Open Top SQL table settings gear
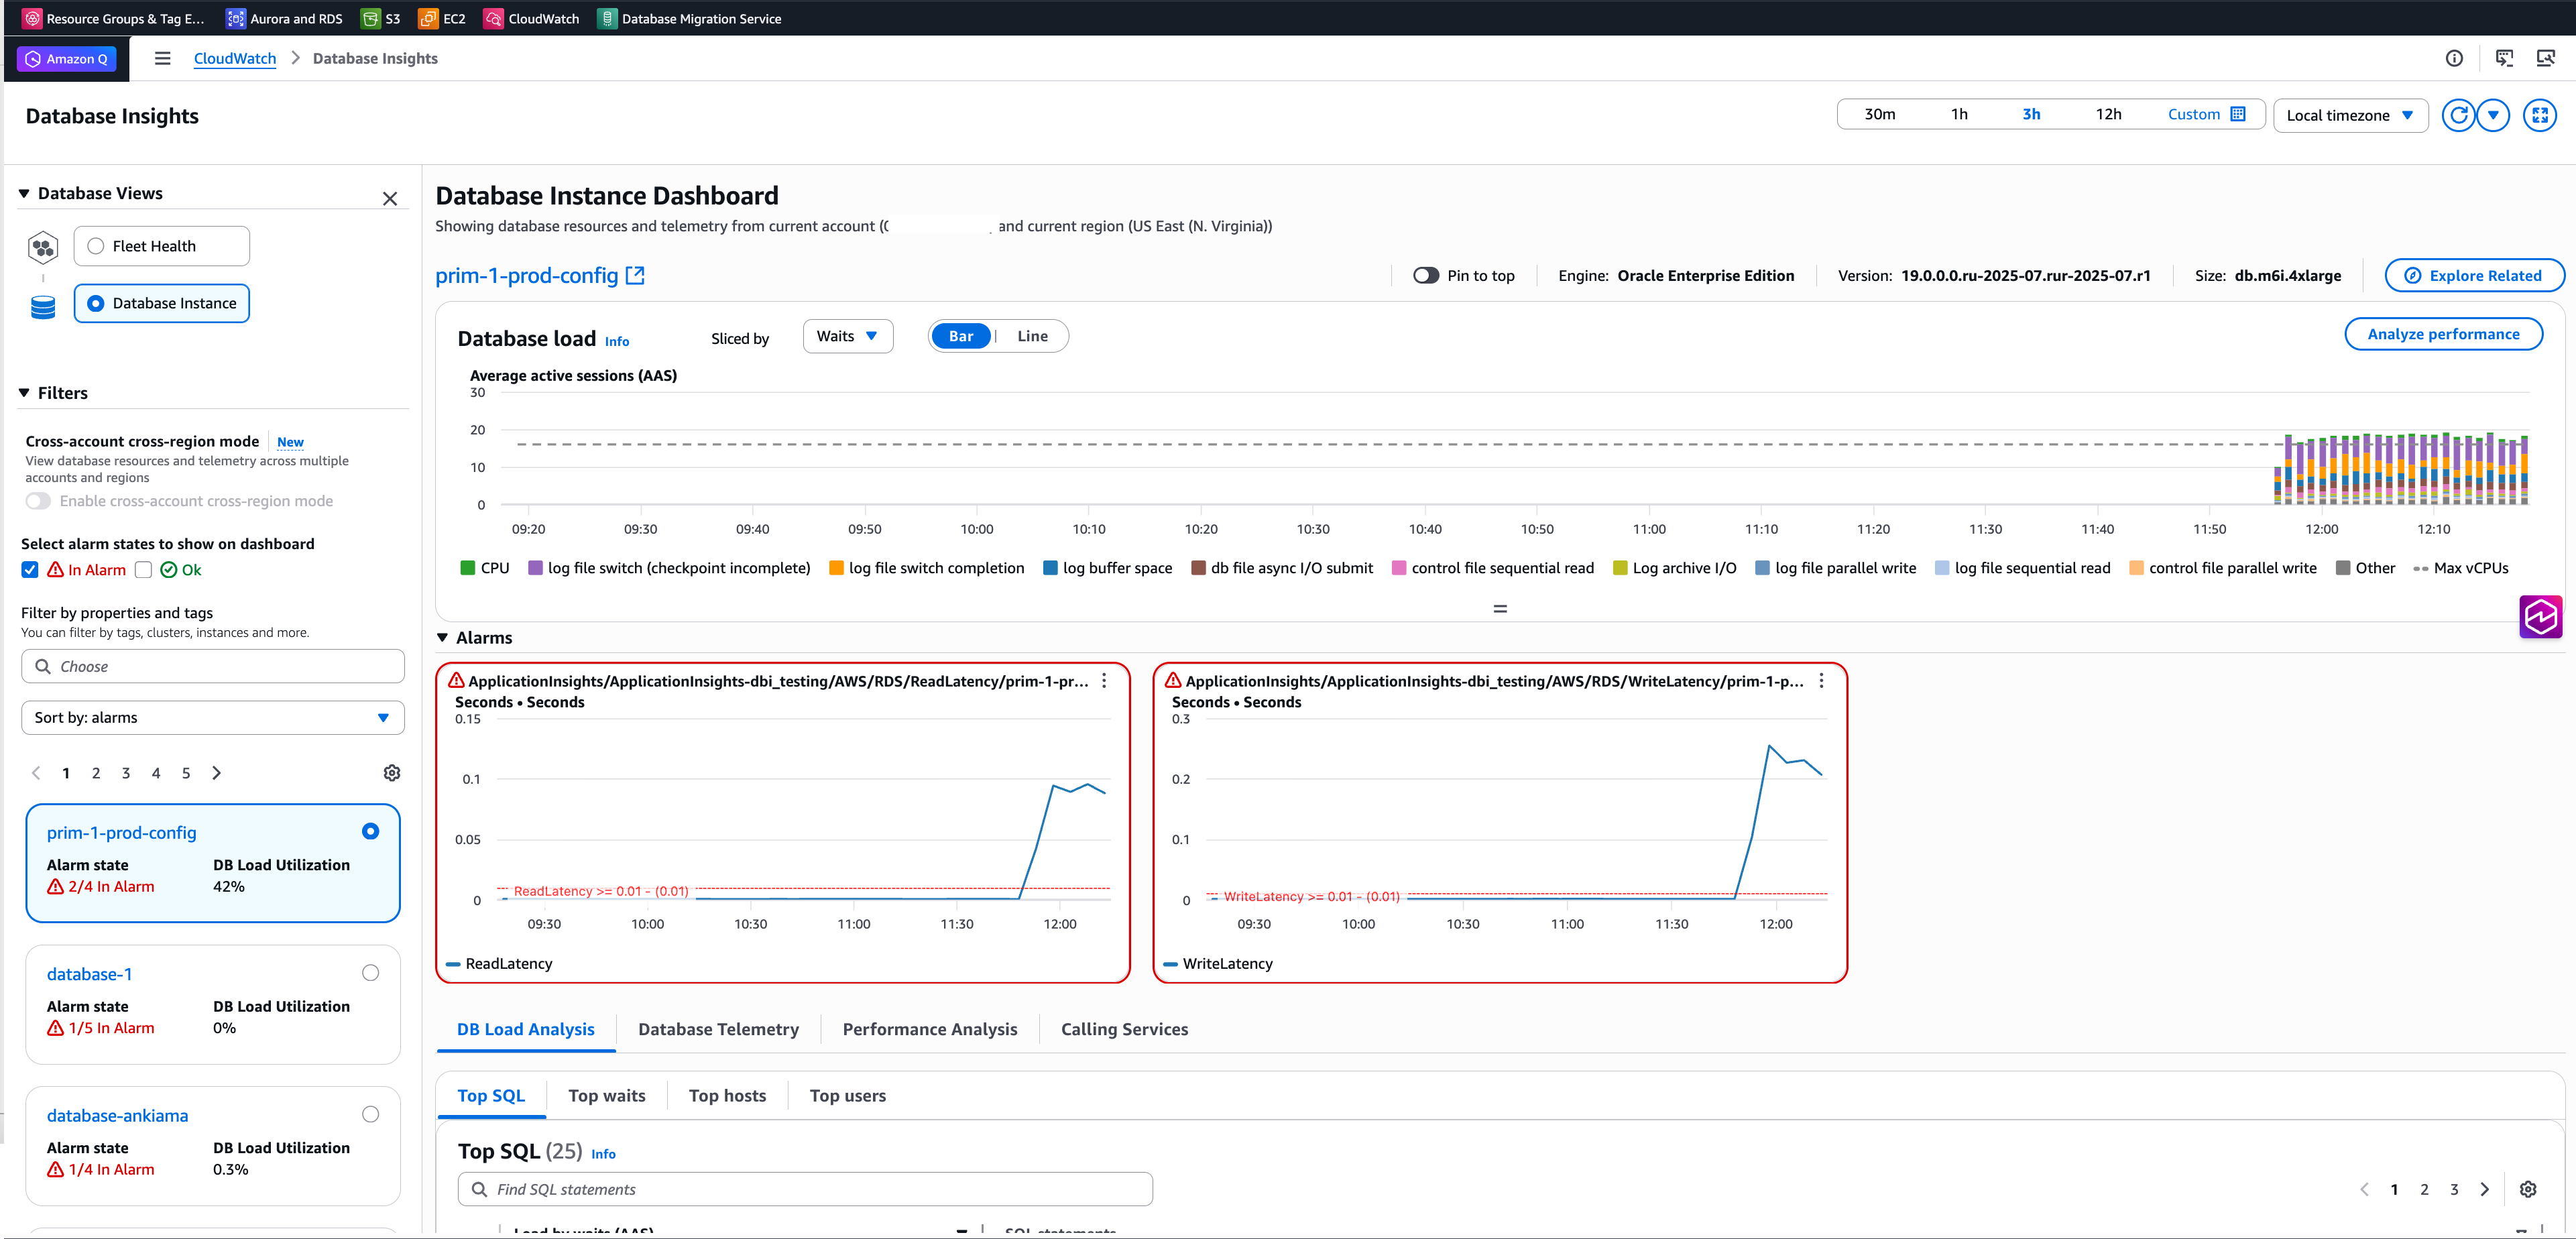This screenshot has height=1239, width=2576. [x=2528, y=1189]
